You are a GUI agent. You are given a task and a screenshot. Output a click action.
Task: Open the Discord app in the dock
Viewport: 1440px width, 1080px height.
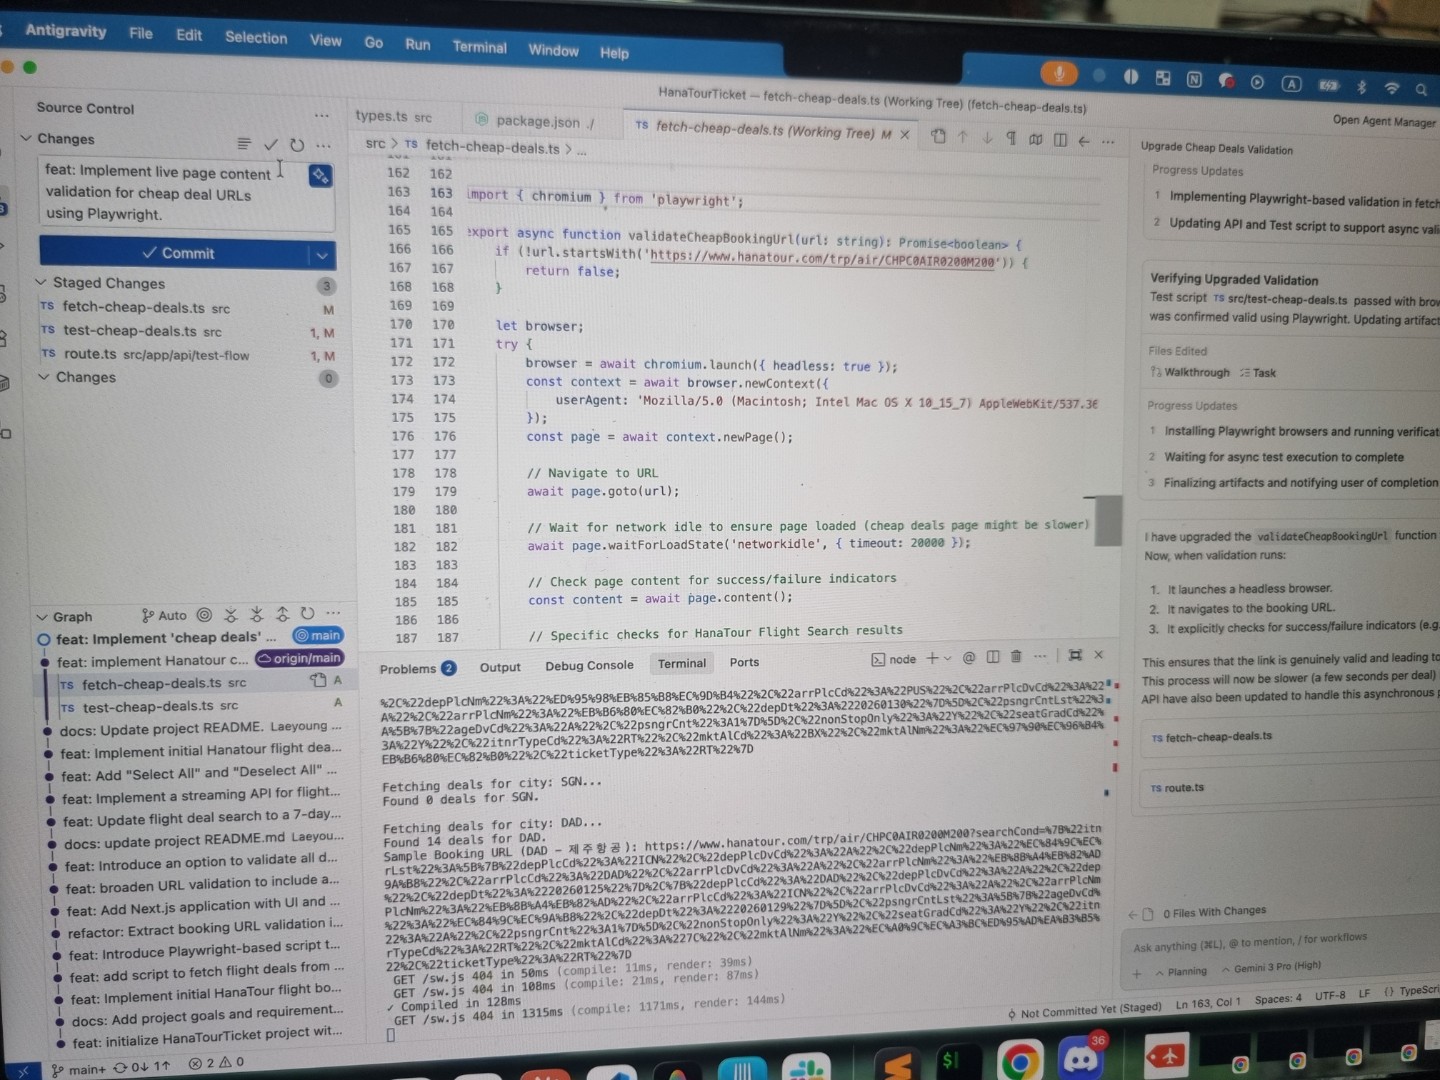point(1080,1058)
